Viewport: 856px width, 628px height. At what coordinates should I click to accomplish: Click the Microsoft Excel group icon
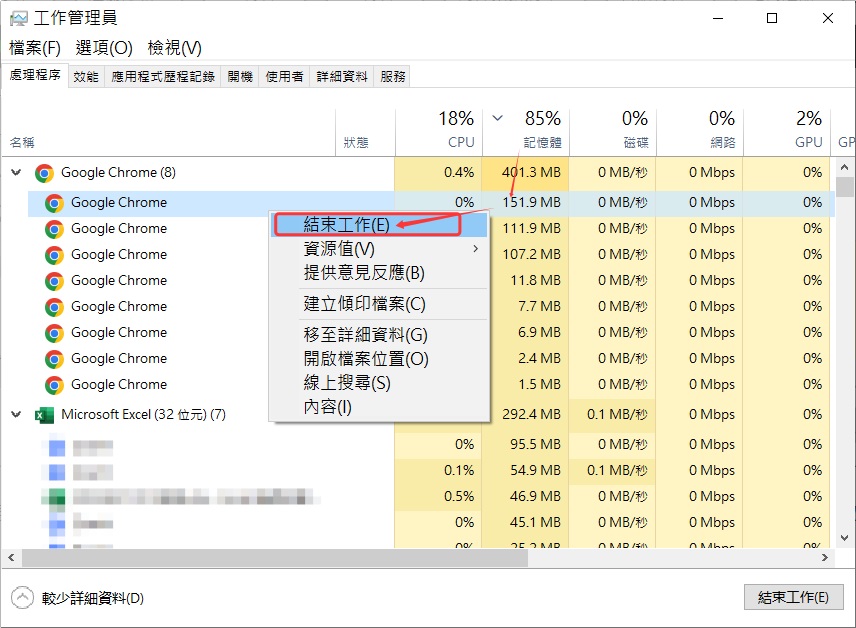pyautogui.click(x=44, y=415)
